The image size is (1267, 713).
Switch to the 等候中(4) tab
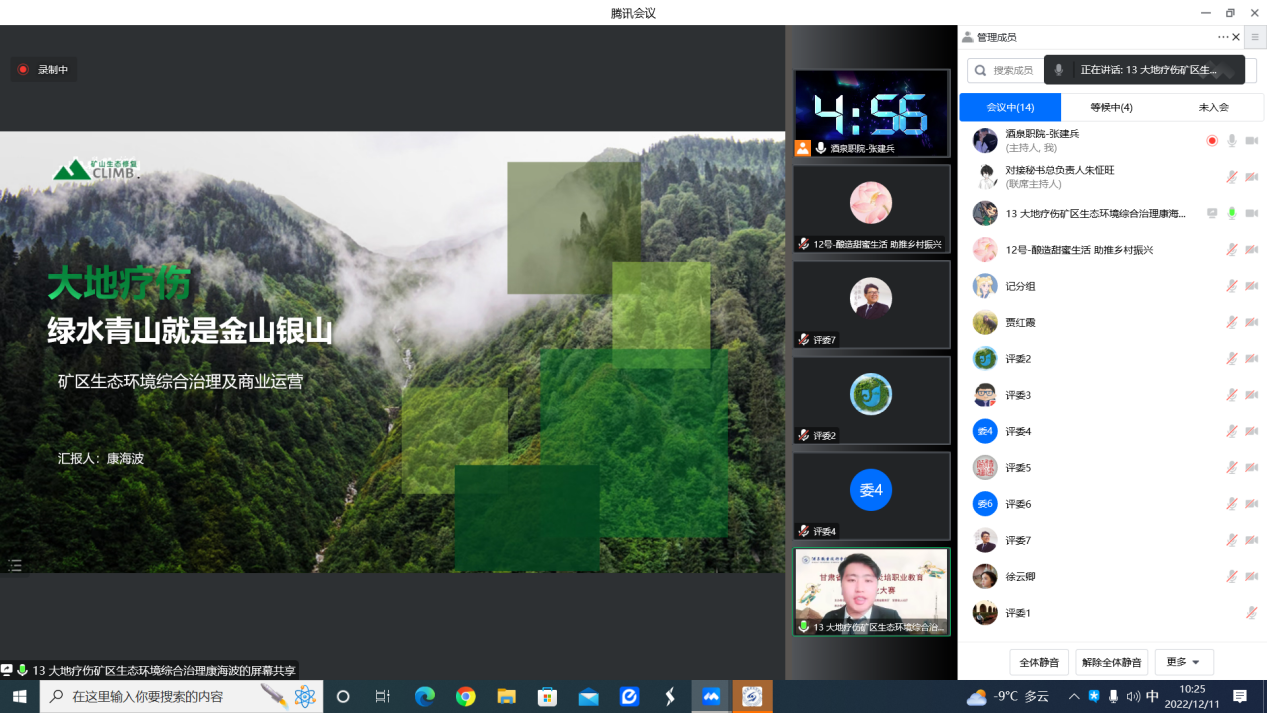(1111, 107)
